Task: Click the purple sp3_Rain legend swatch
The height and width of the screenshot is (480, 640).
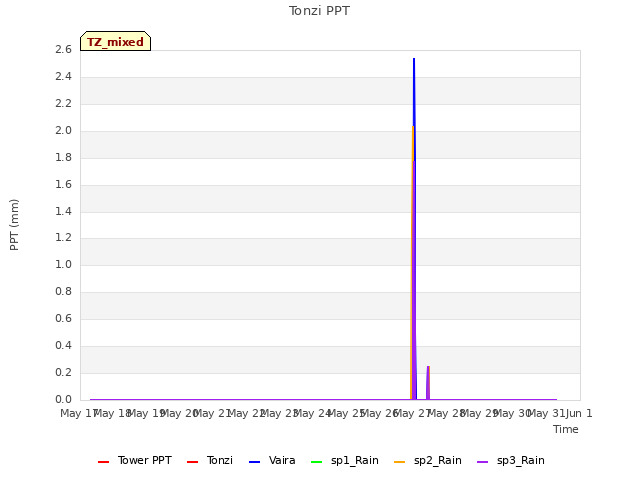Action: click(x=482, y=462)
